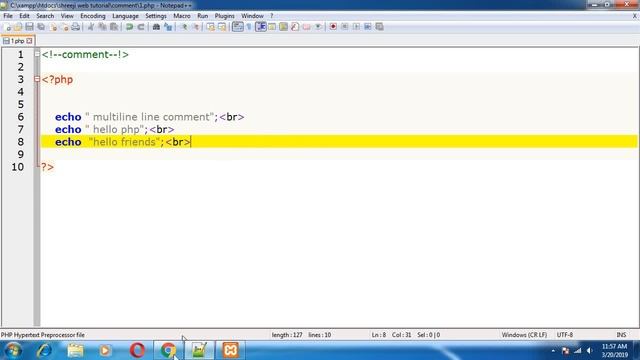
Task: Click the Stop recording macro icon
Action: pos(344,27)
